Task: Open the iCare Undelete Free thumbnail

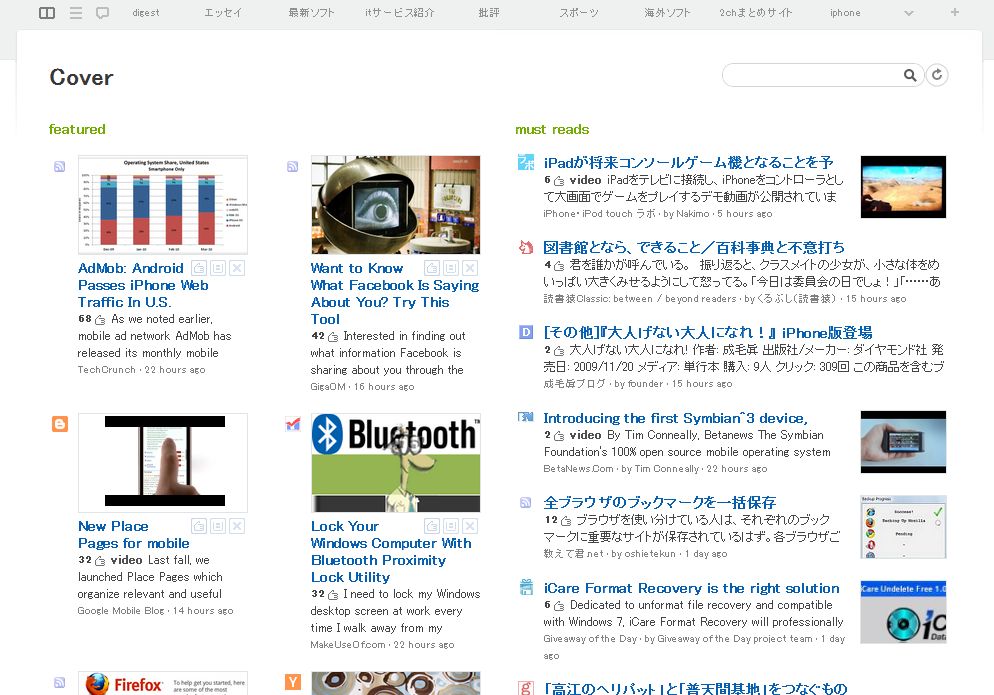Action: 903,613
